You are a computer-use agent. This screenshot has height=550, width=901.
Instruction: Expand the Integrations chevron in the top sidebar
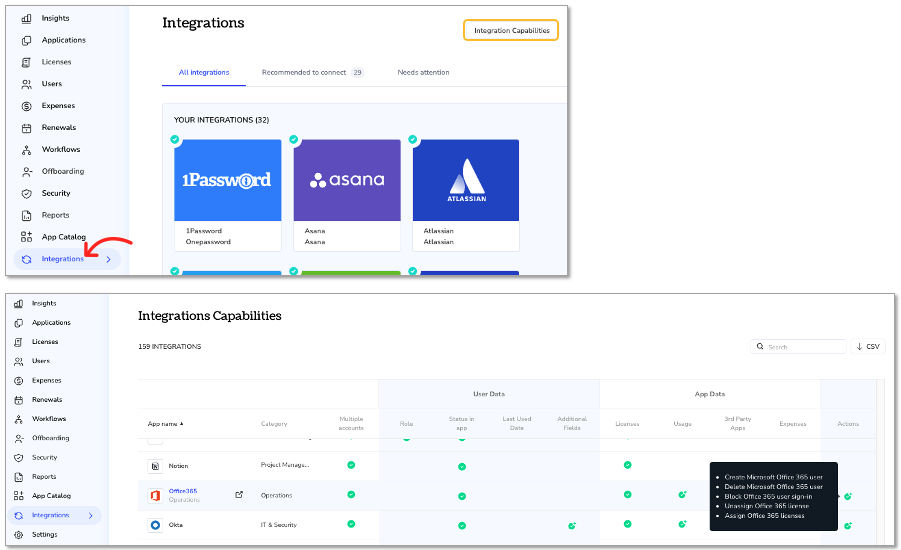108,259
